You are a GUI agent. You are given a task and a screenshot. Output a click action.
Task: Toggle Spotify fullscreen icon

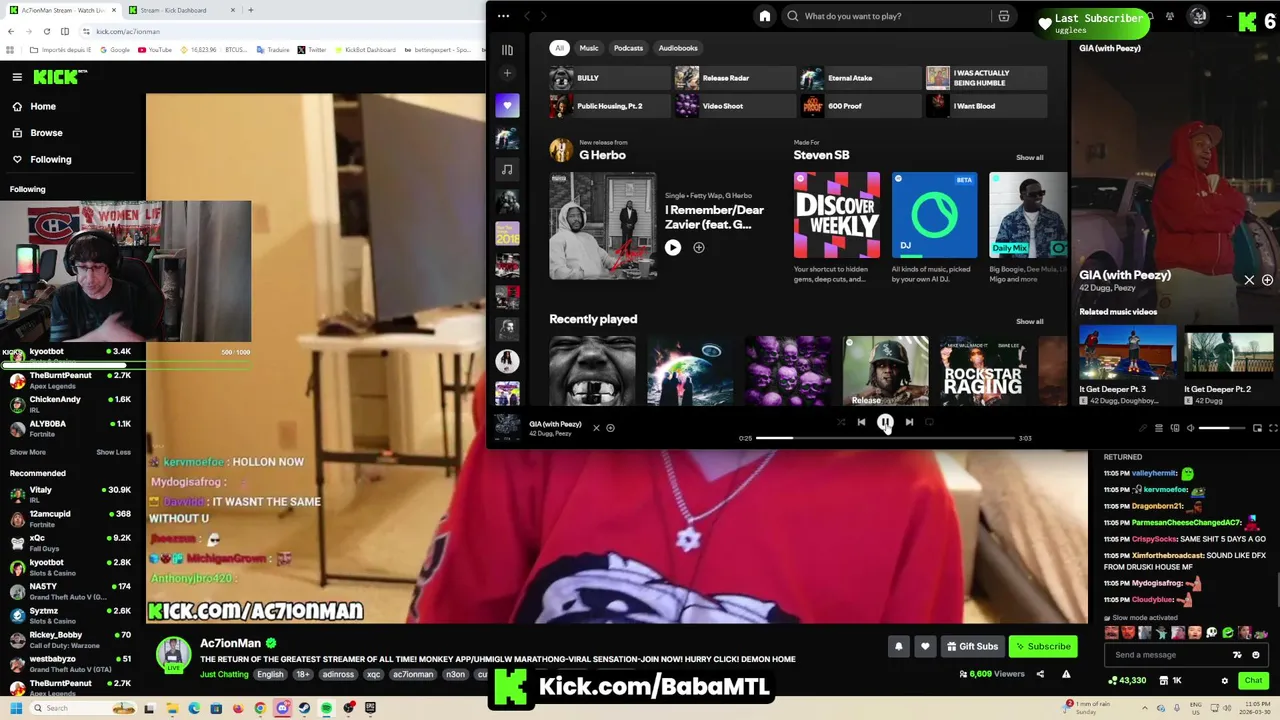click(x=1273, y=428)
